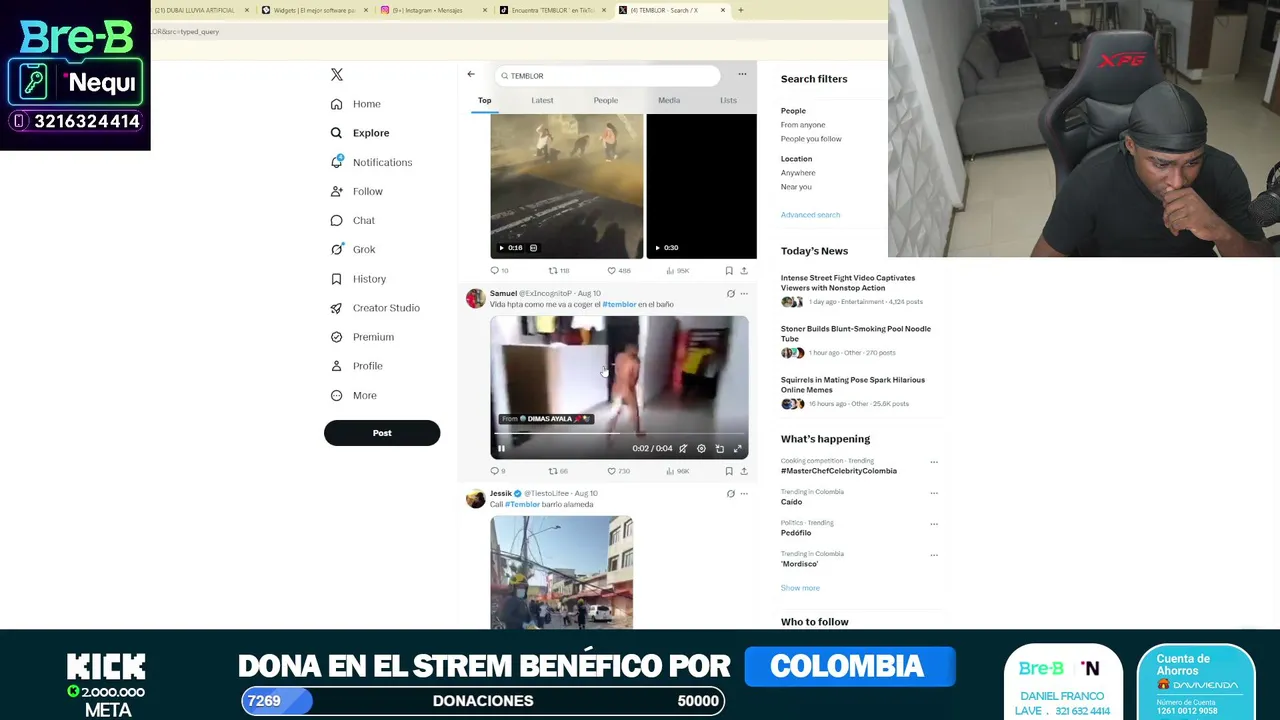Enter fullscreen on Samuel's video
Screen dimensions: 1280x720
click(x=737, y=449)
